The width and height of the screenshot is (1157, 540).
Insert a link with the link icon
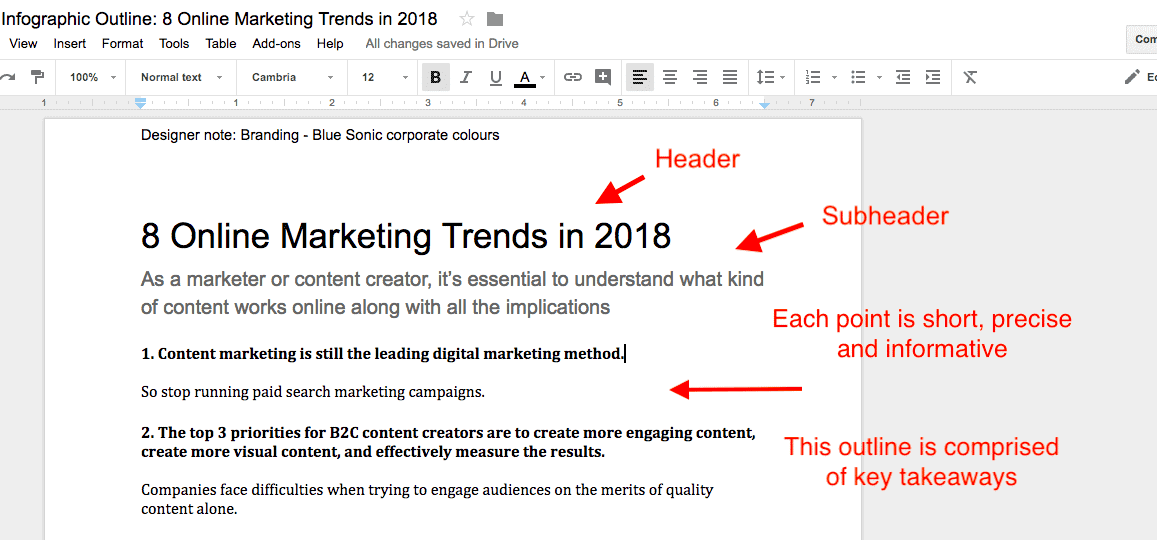pos(573,77)
